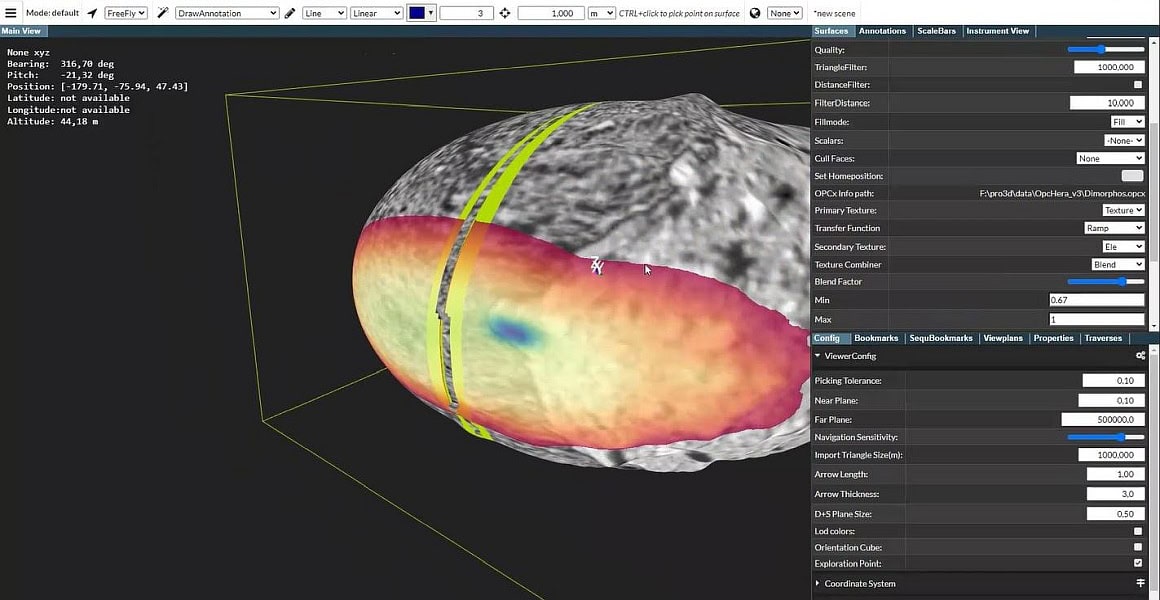Select the navigation arrow icon in the toolbar
The height and width of the screenshot is (600, 1160).
[x=90, y=12]
